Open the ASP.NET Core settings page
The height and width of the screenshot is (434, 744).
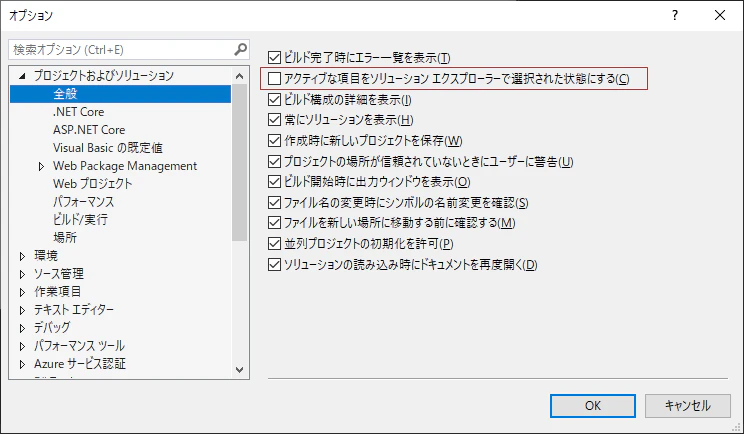[89, 130]
